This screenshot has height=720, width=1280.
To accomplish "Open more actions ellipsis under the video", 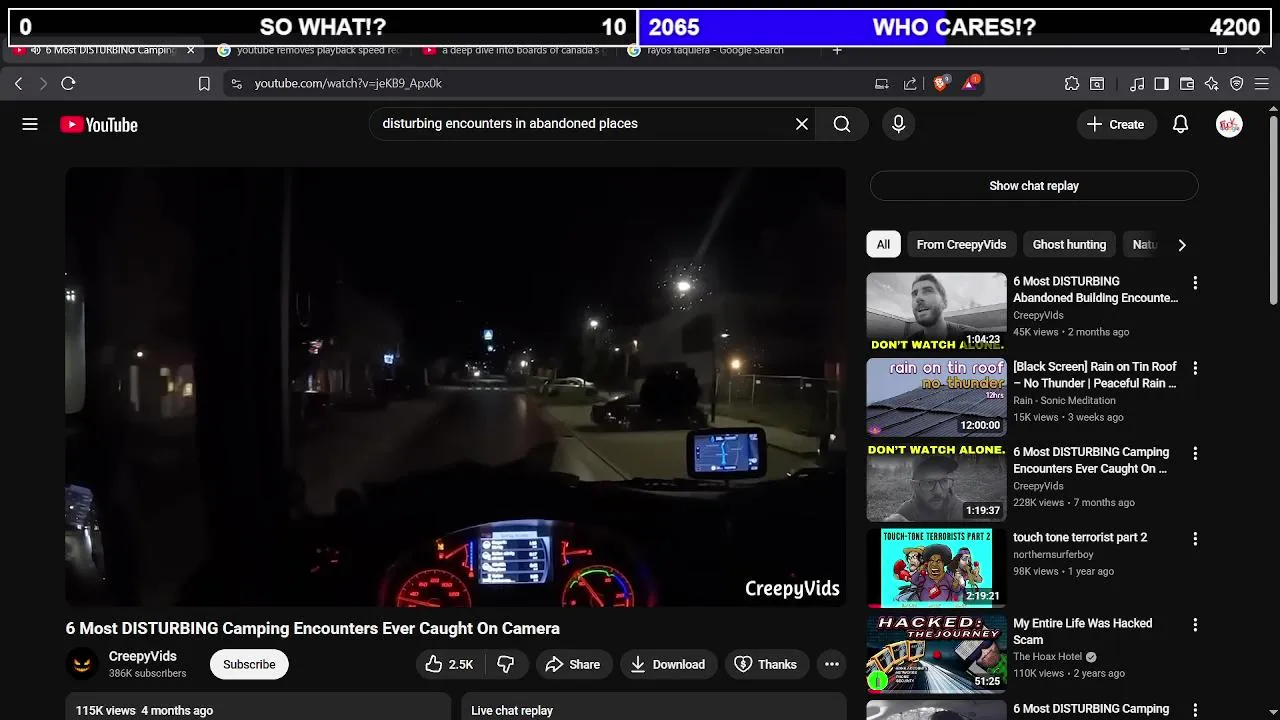I will pyautogui.click(x=831, y=664).
